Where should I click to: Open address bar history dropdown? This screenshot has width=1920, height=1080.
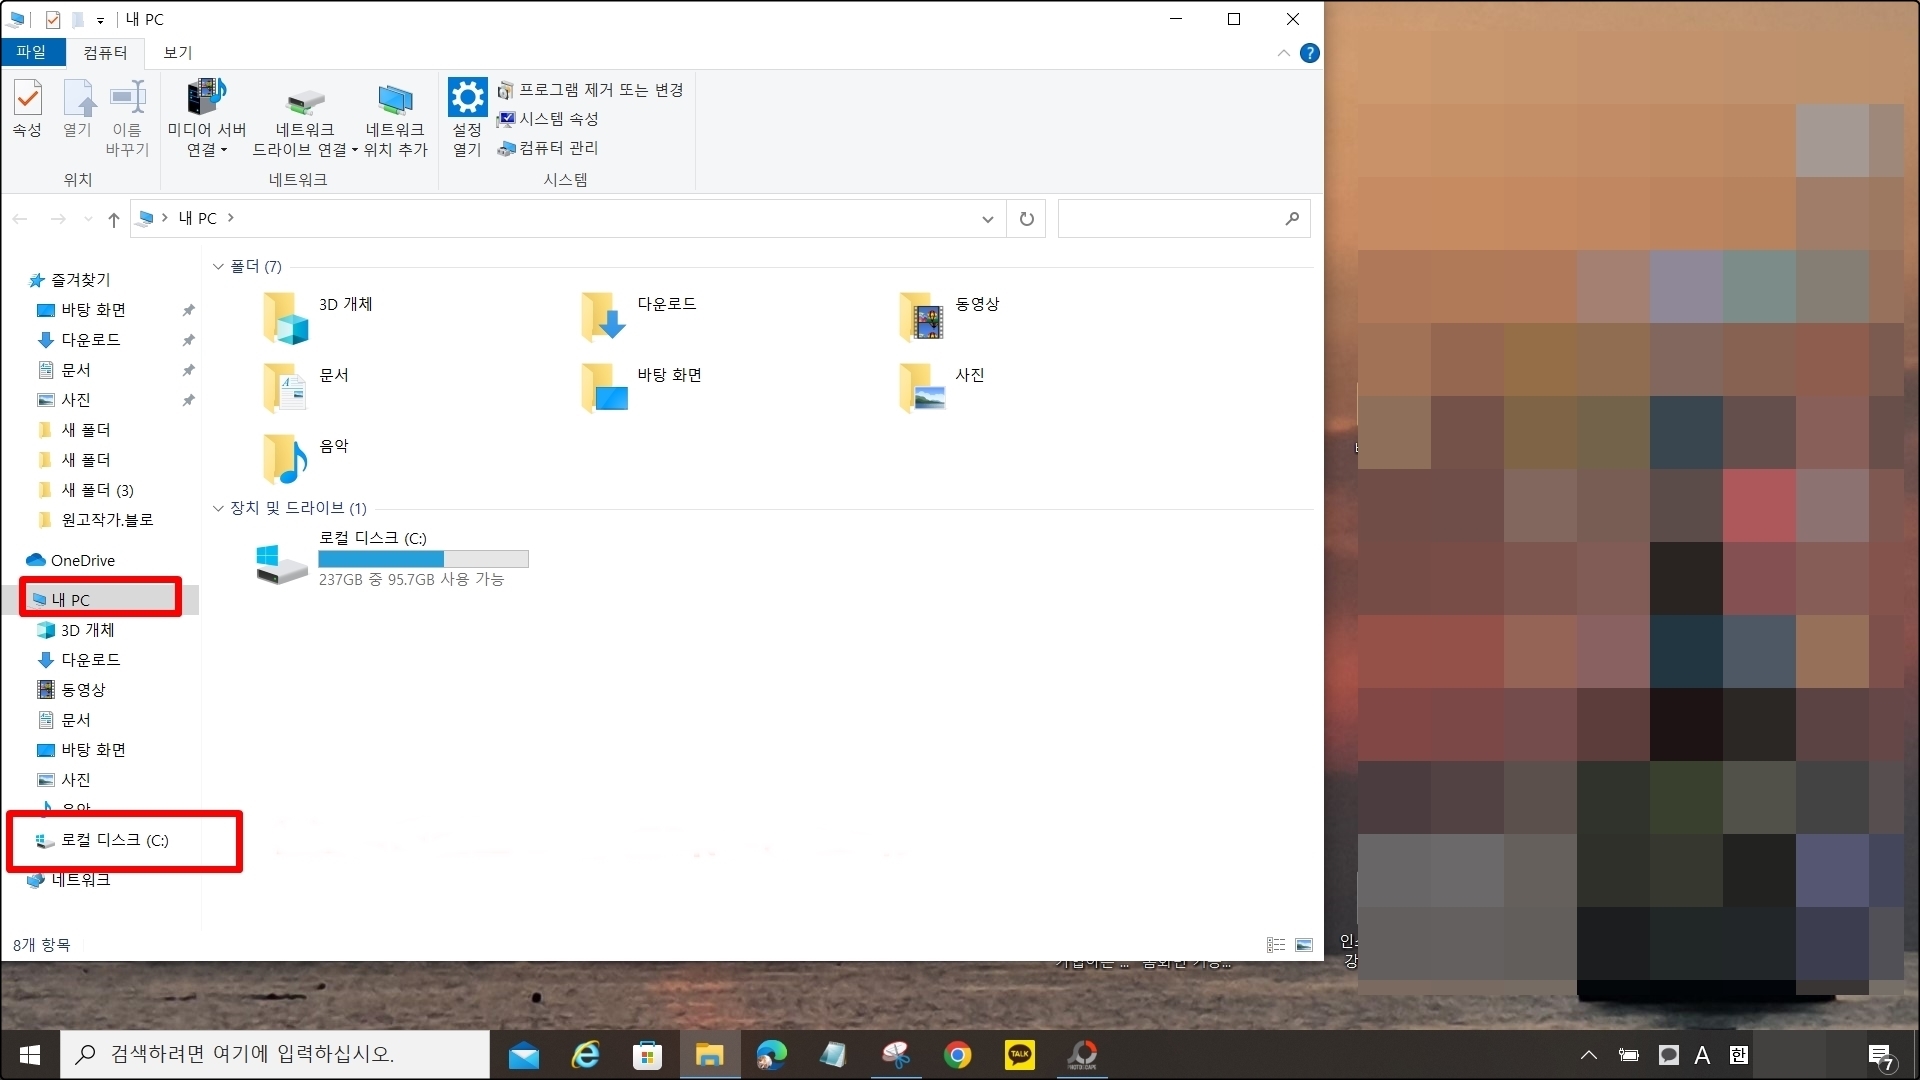(987, 219)
